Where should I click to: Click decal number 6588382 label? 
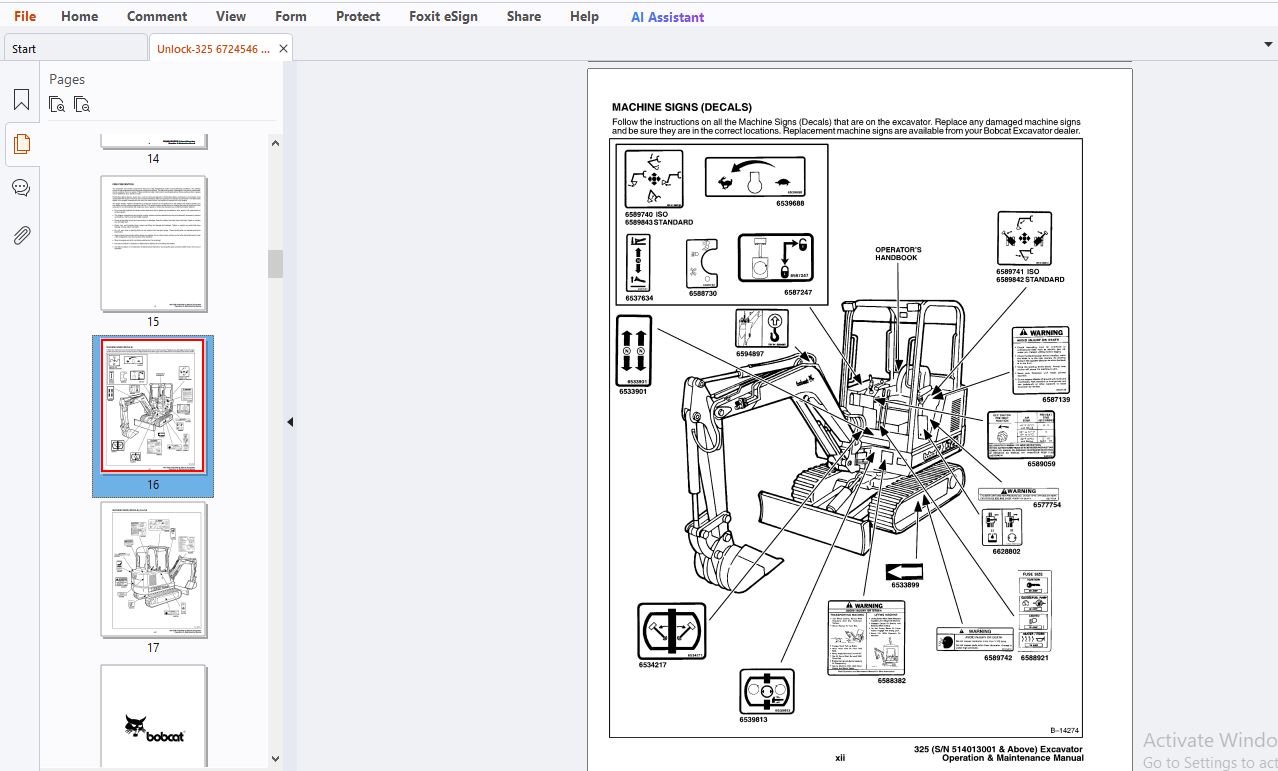point(892,680)
